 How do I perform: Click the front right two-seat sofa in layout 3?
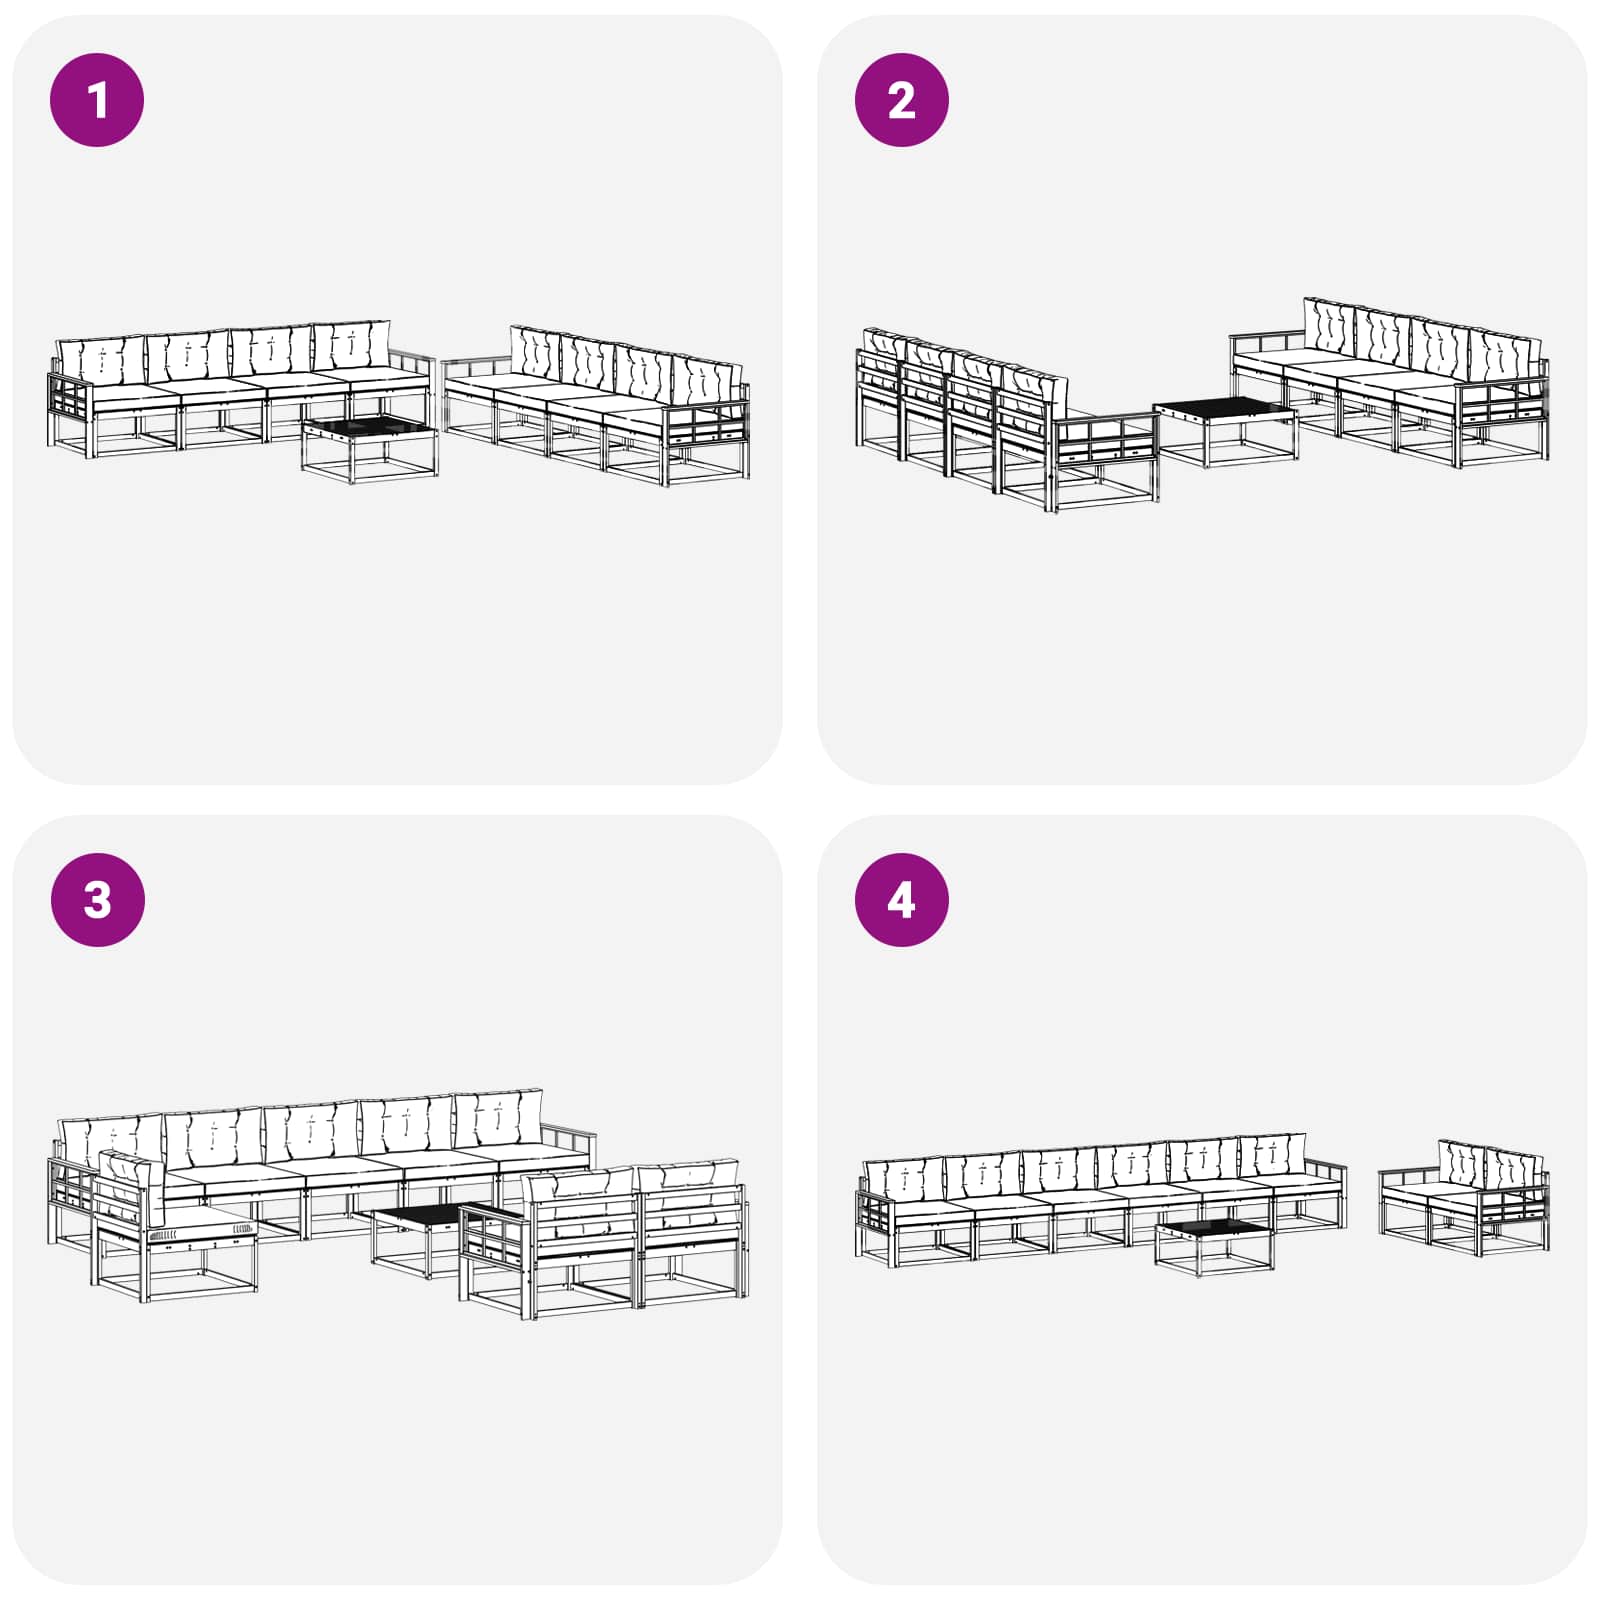[x=604, y=1238]
